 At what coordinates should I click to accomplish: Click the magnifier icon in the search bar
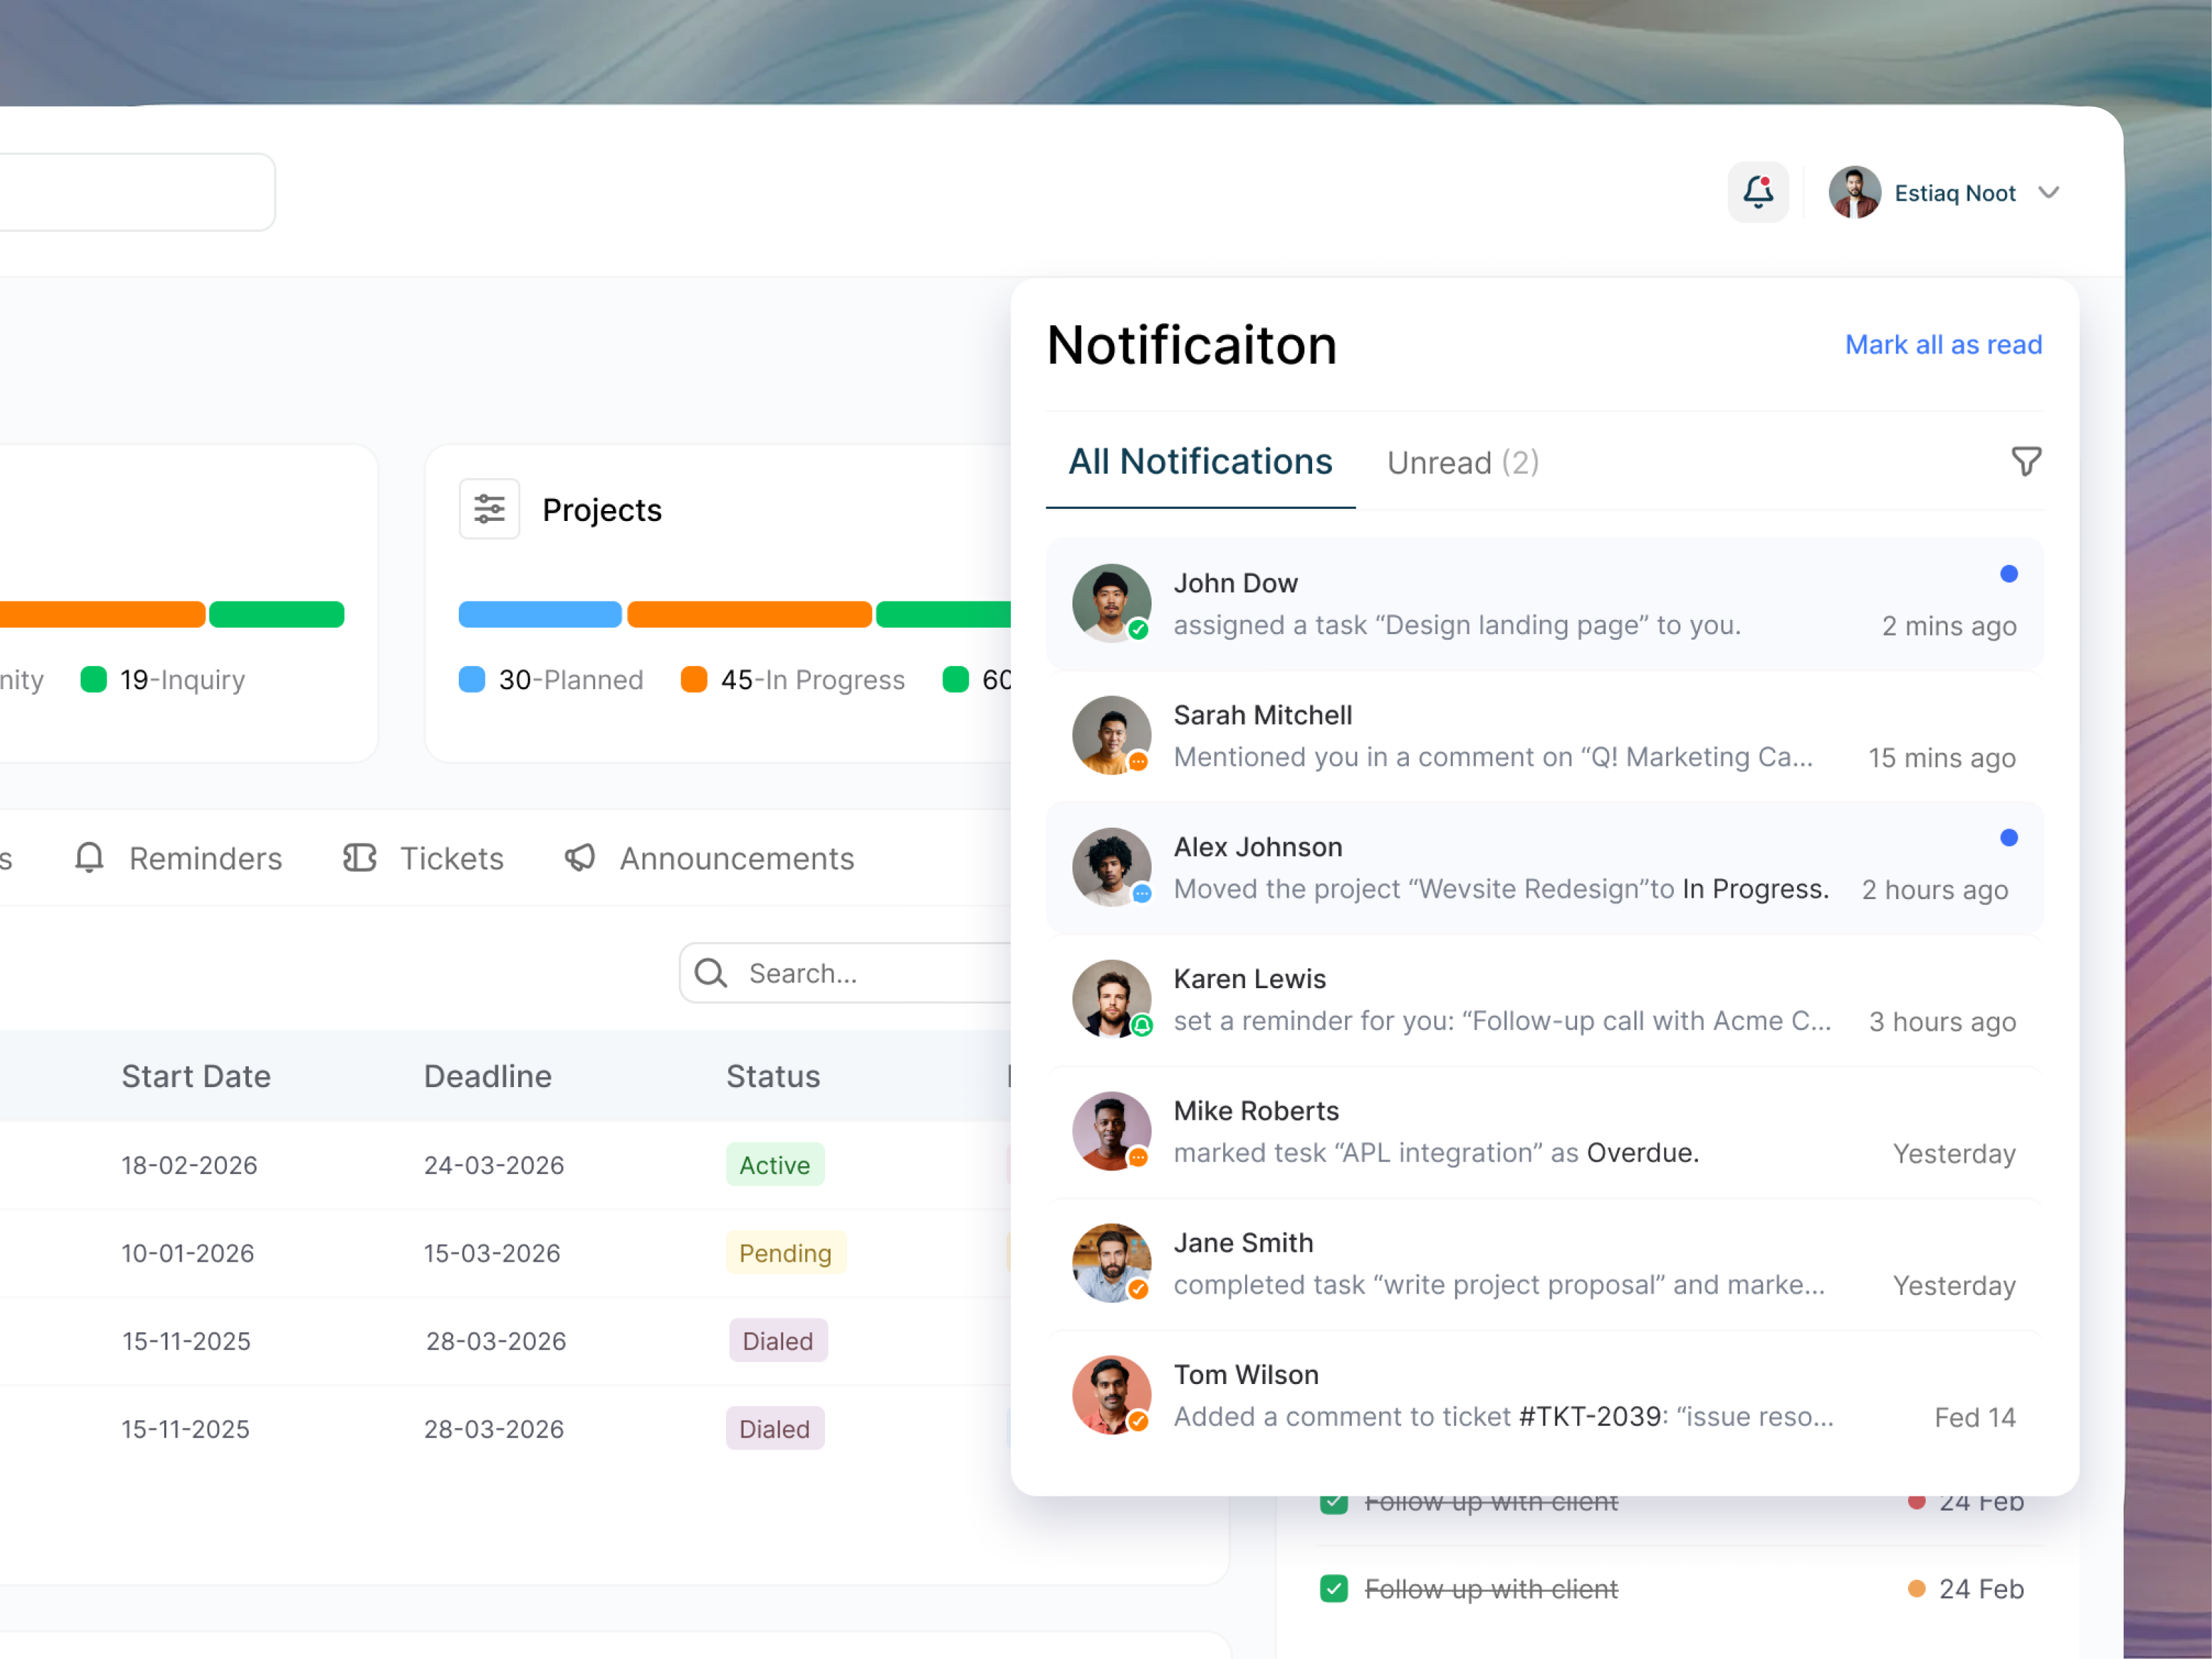(x=709, y=972)
